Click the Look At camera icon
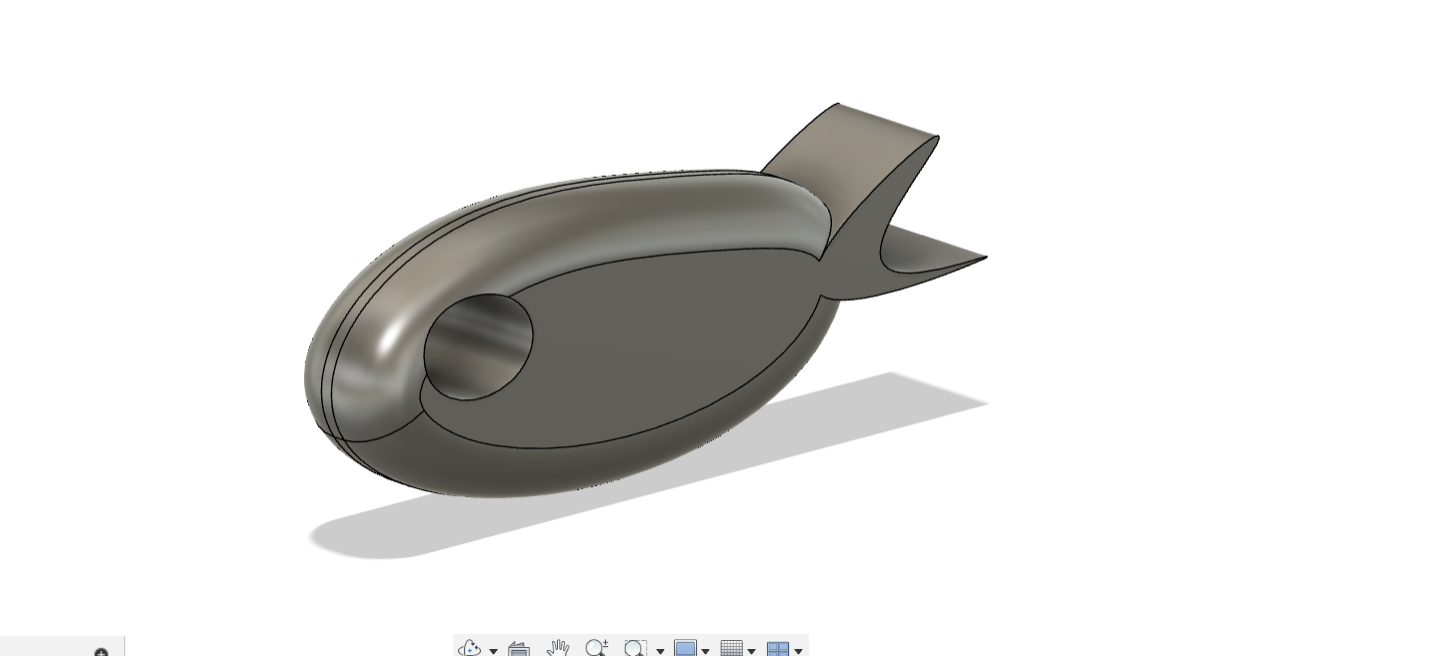1431x656 pixels. tap(518, 649)
